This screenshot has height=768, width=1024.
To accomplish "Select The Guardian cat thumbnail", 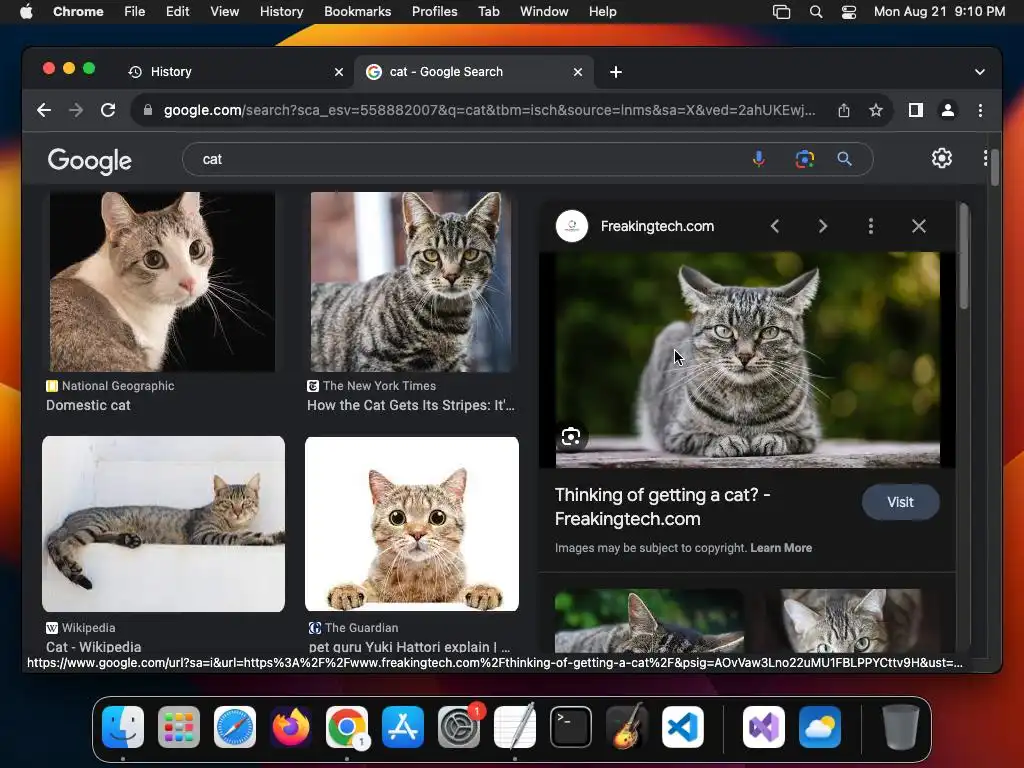I will (x=412, y=524).
